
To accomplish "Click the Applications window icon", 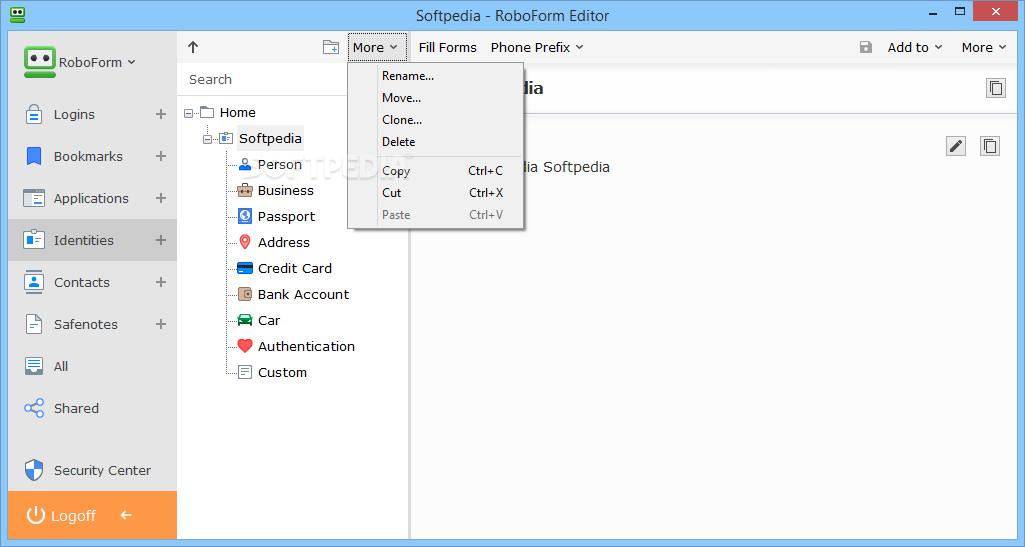I will click(x=33, y=198).
